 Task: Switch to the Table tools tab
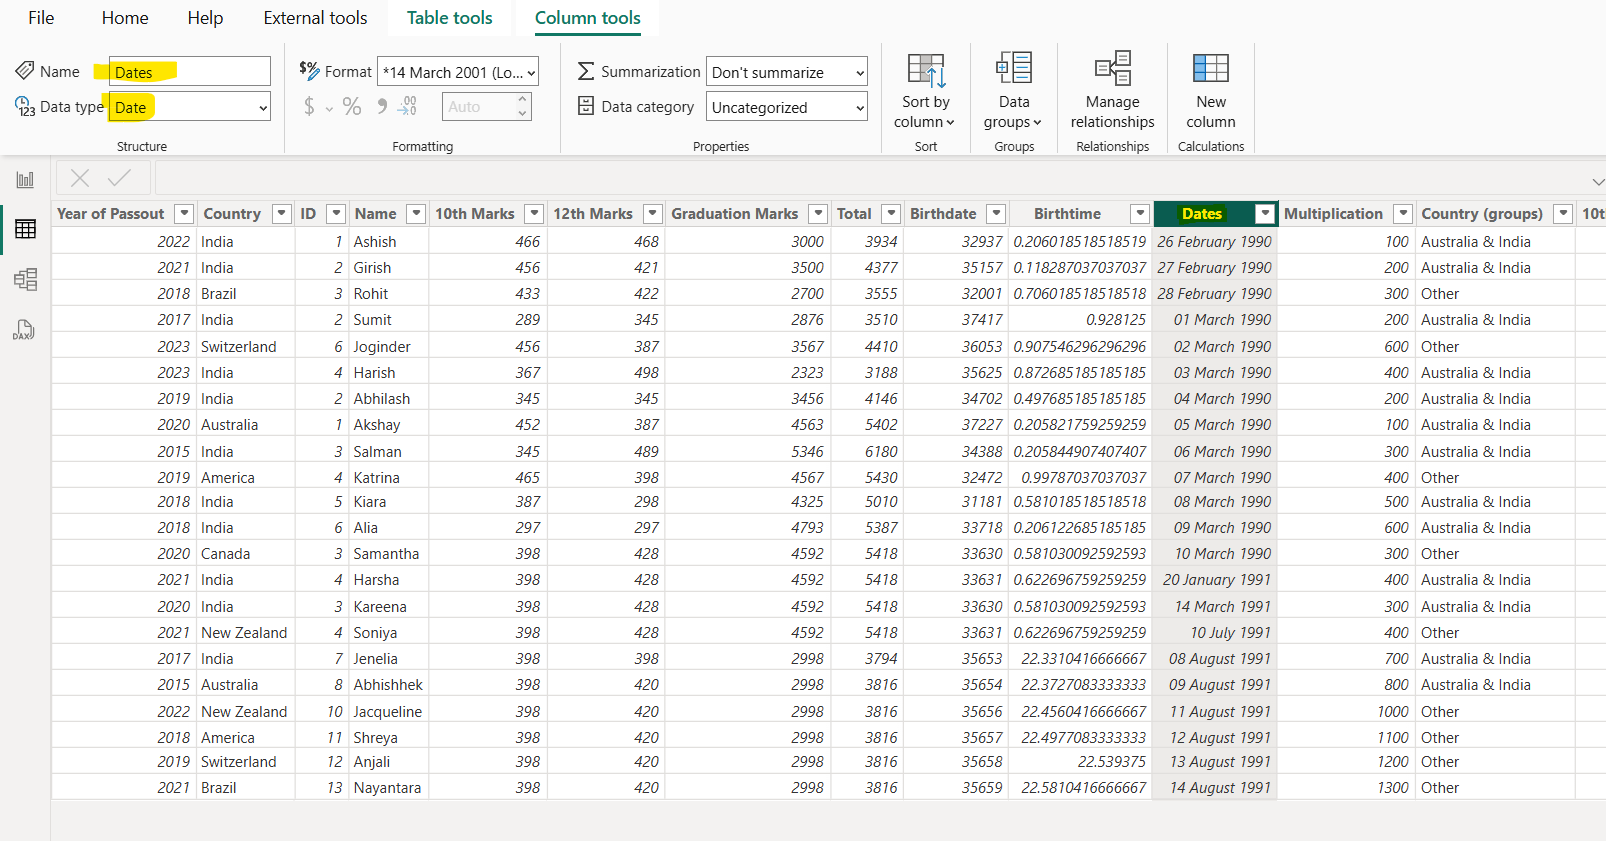point(449,18)
